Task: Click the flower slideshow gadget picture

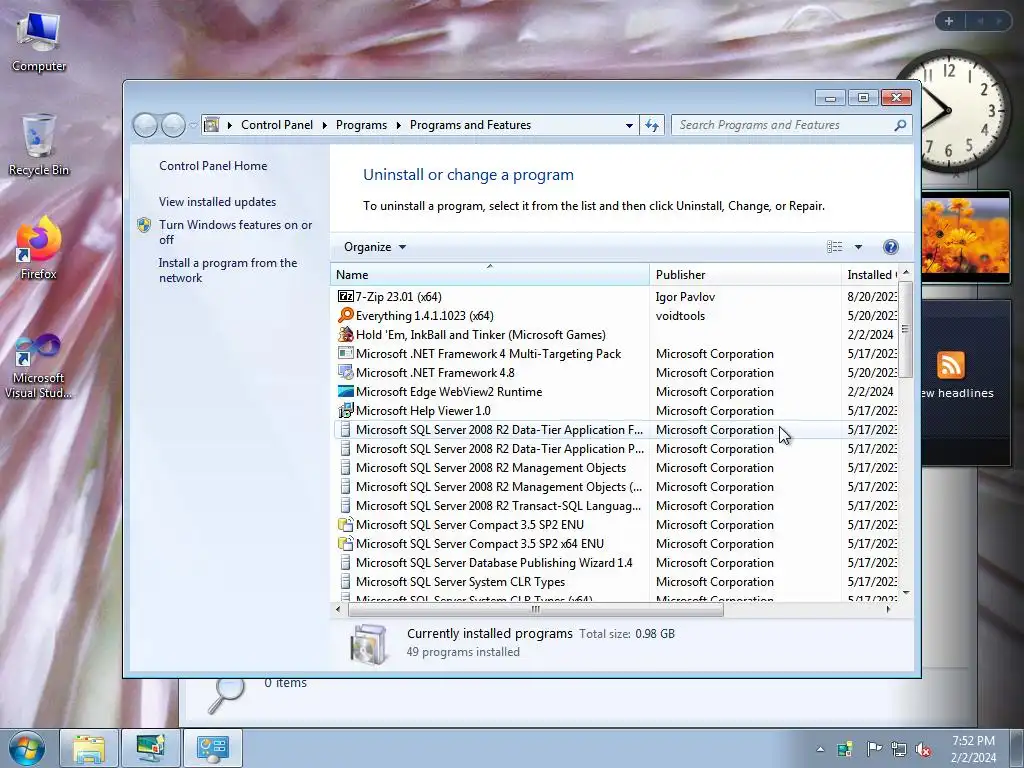Action: pyautogui.click(x=965, y=237)
